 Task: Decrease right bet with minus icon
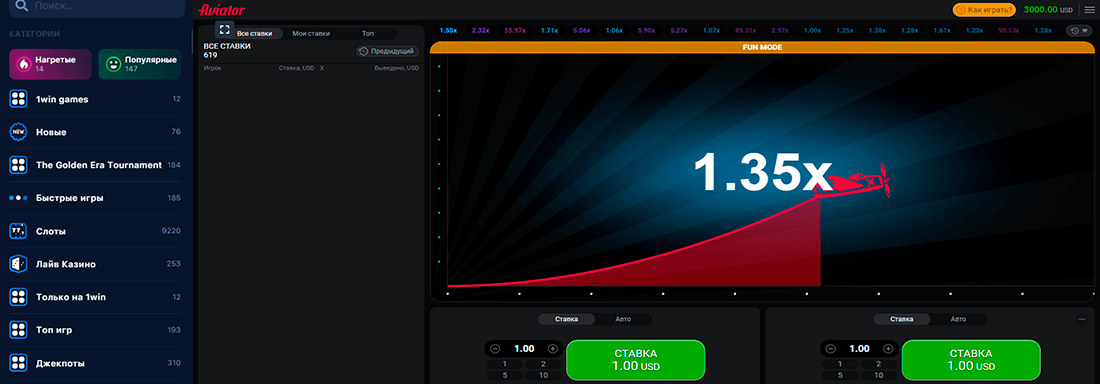(831, 349)
